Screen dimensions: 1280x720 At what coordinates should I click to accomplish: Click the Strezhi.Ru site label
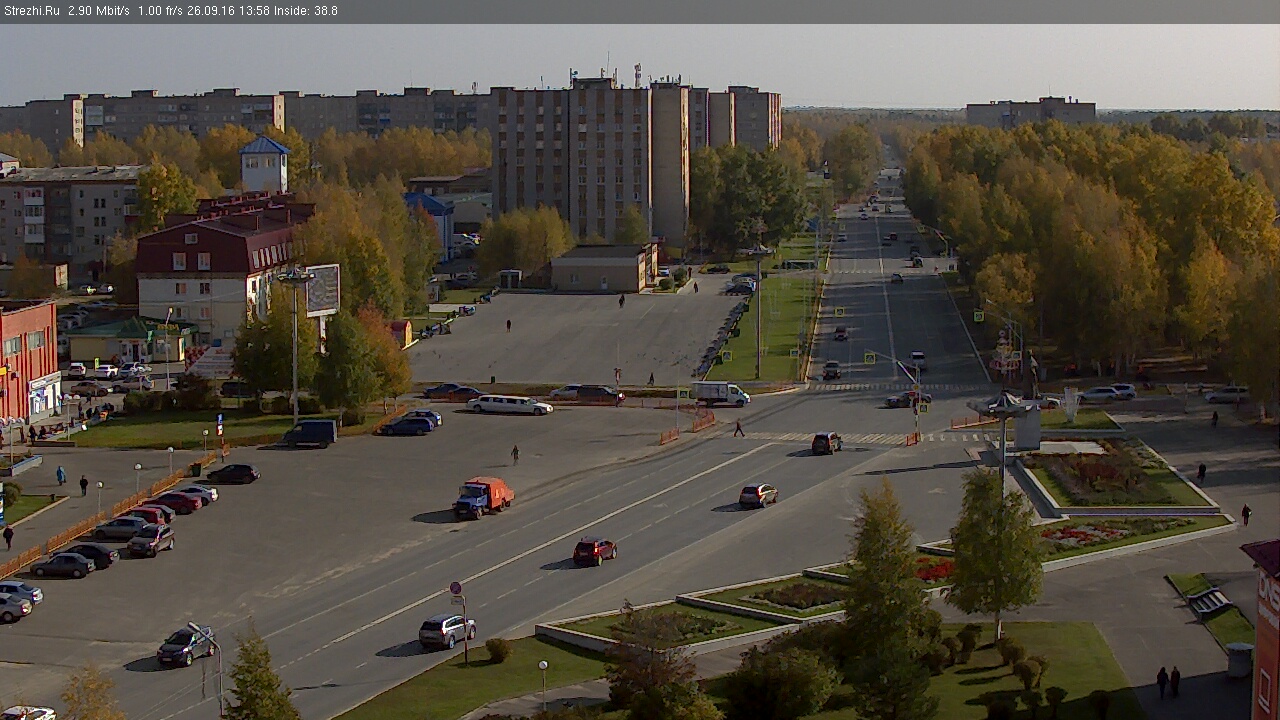(31, 11)
